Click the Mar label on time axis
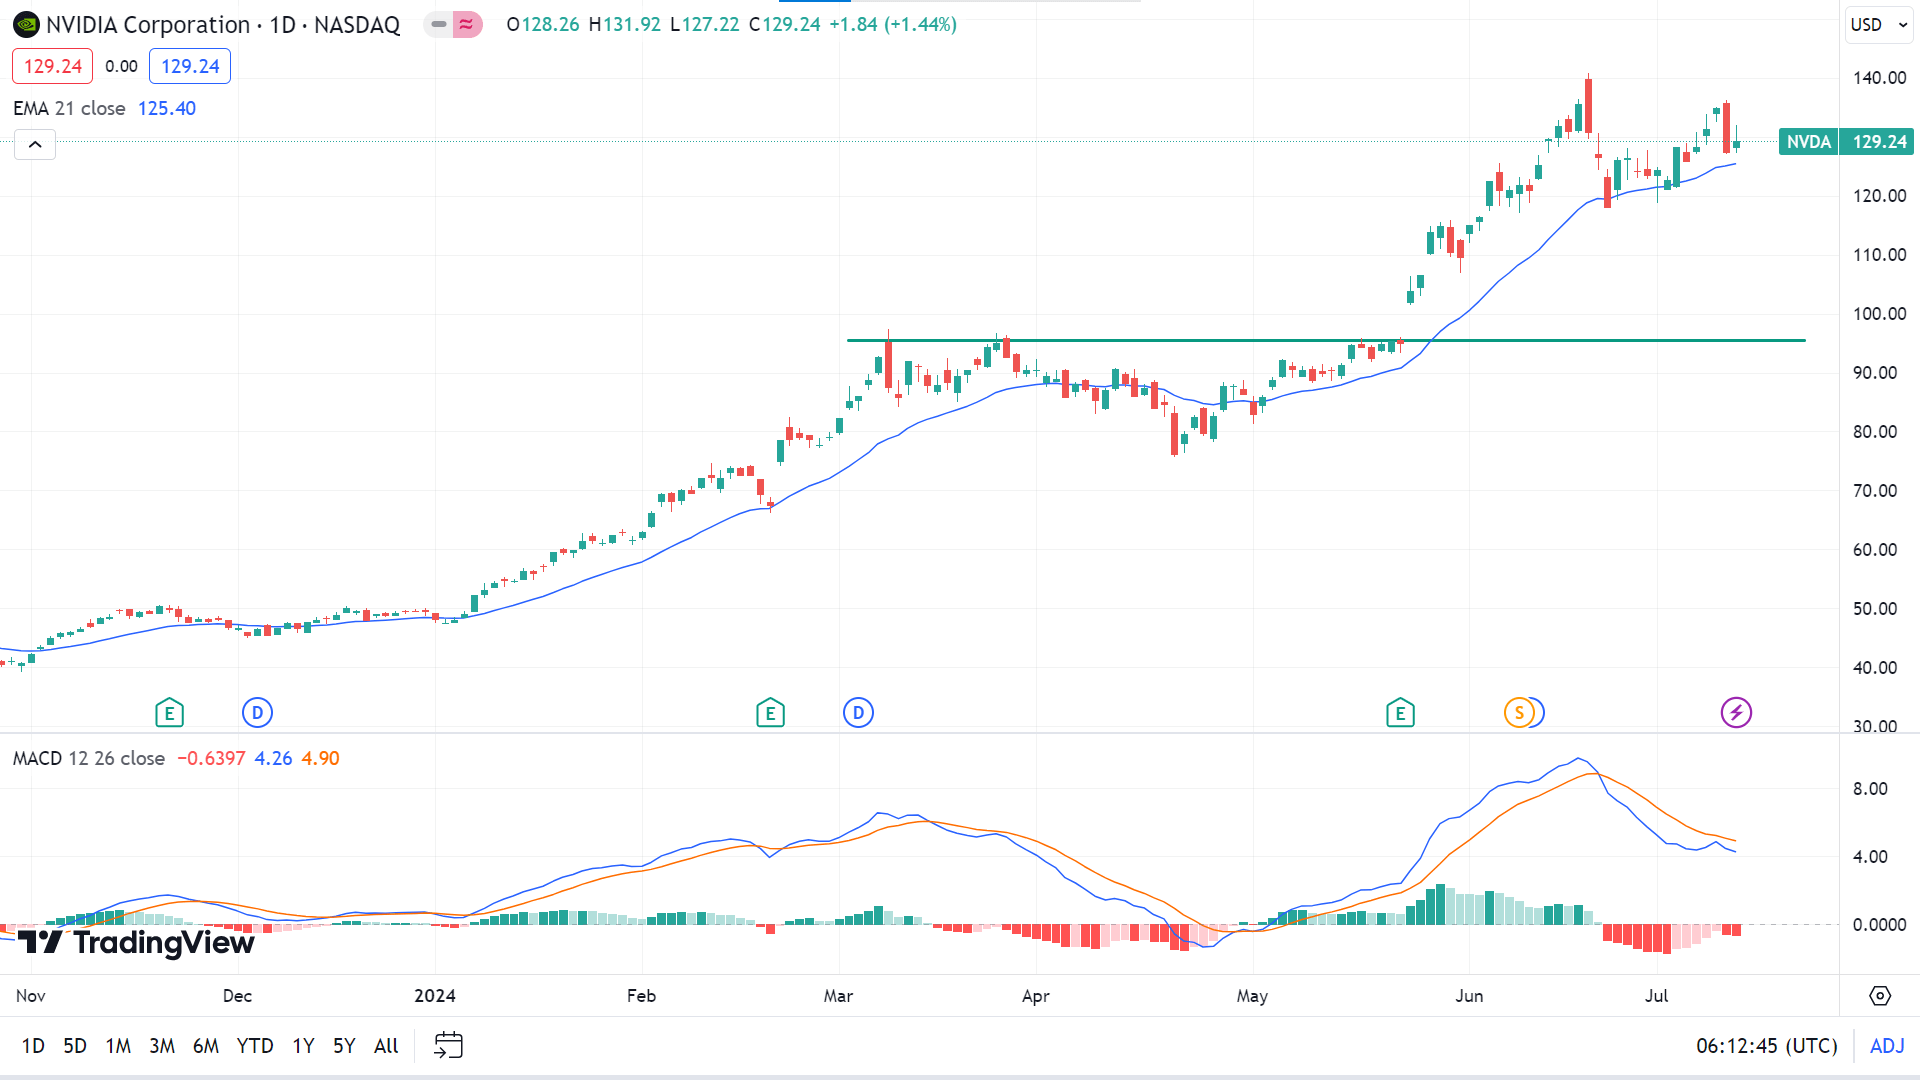Image resolution: width=1920 pixels, height=1080 pixels. click(x=838, y=996)
